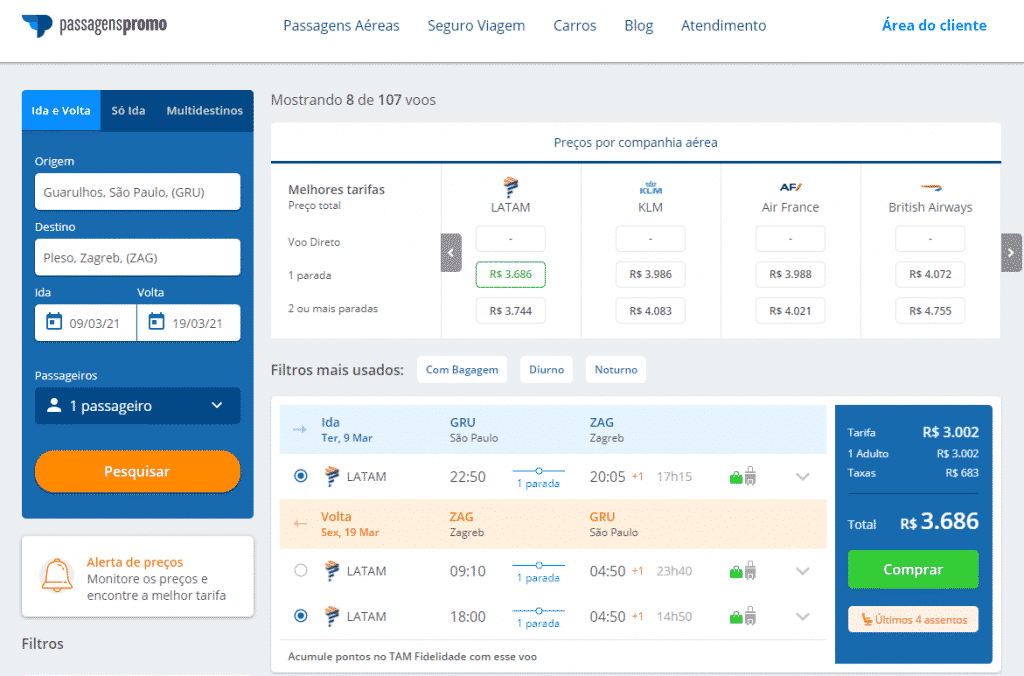Image resolution: width=1024 pixels, height=676 pixels.
Task: Click the green baggage icon on the outbound flight
Action: [x=738, y=476]
